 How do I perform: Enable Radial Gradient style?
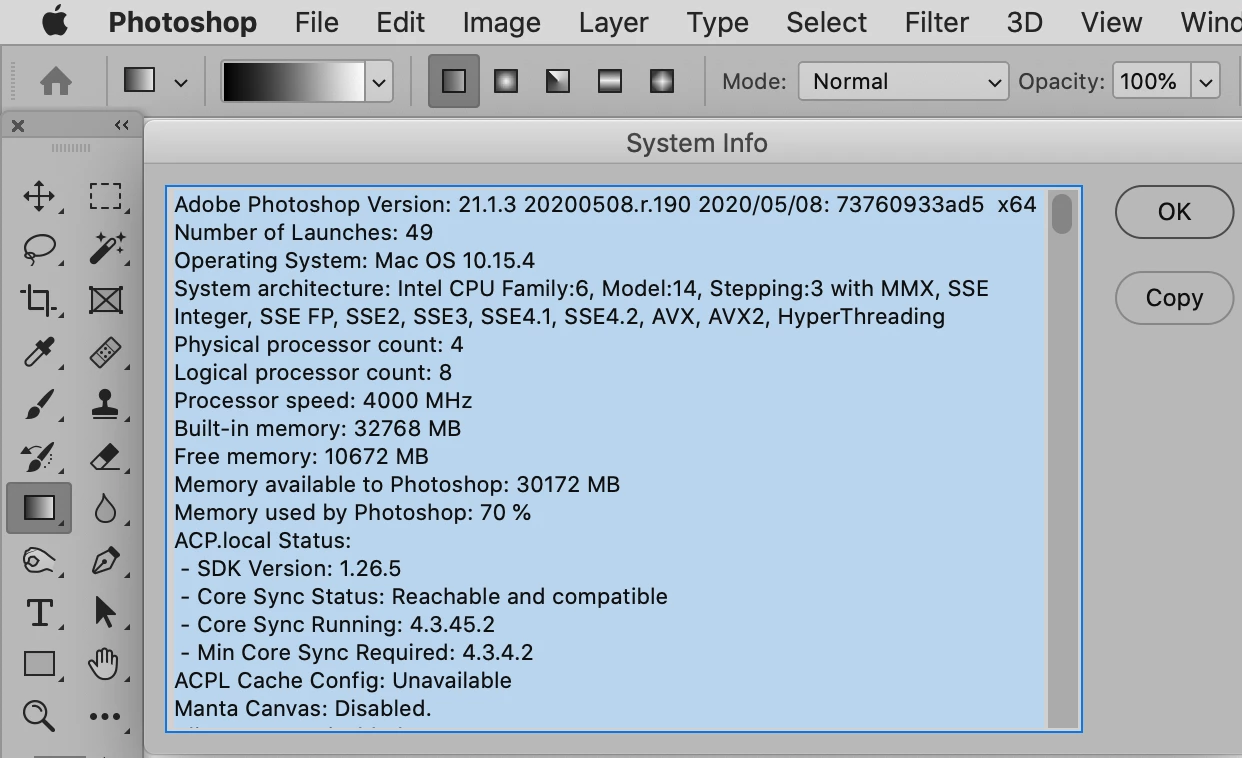point(506,81)
